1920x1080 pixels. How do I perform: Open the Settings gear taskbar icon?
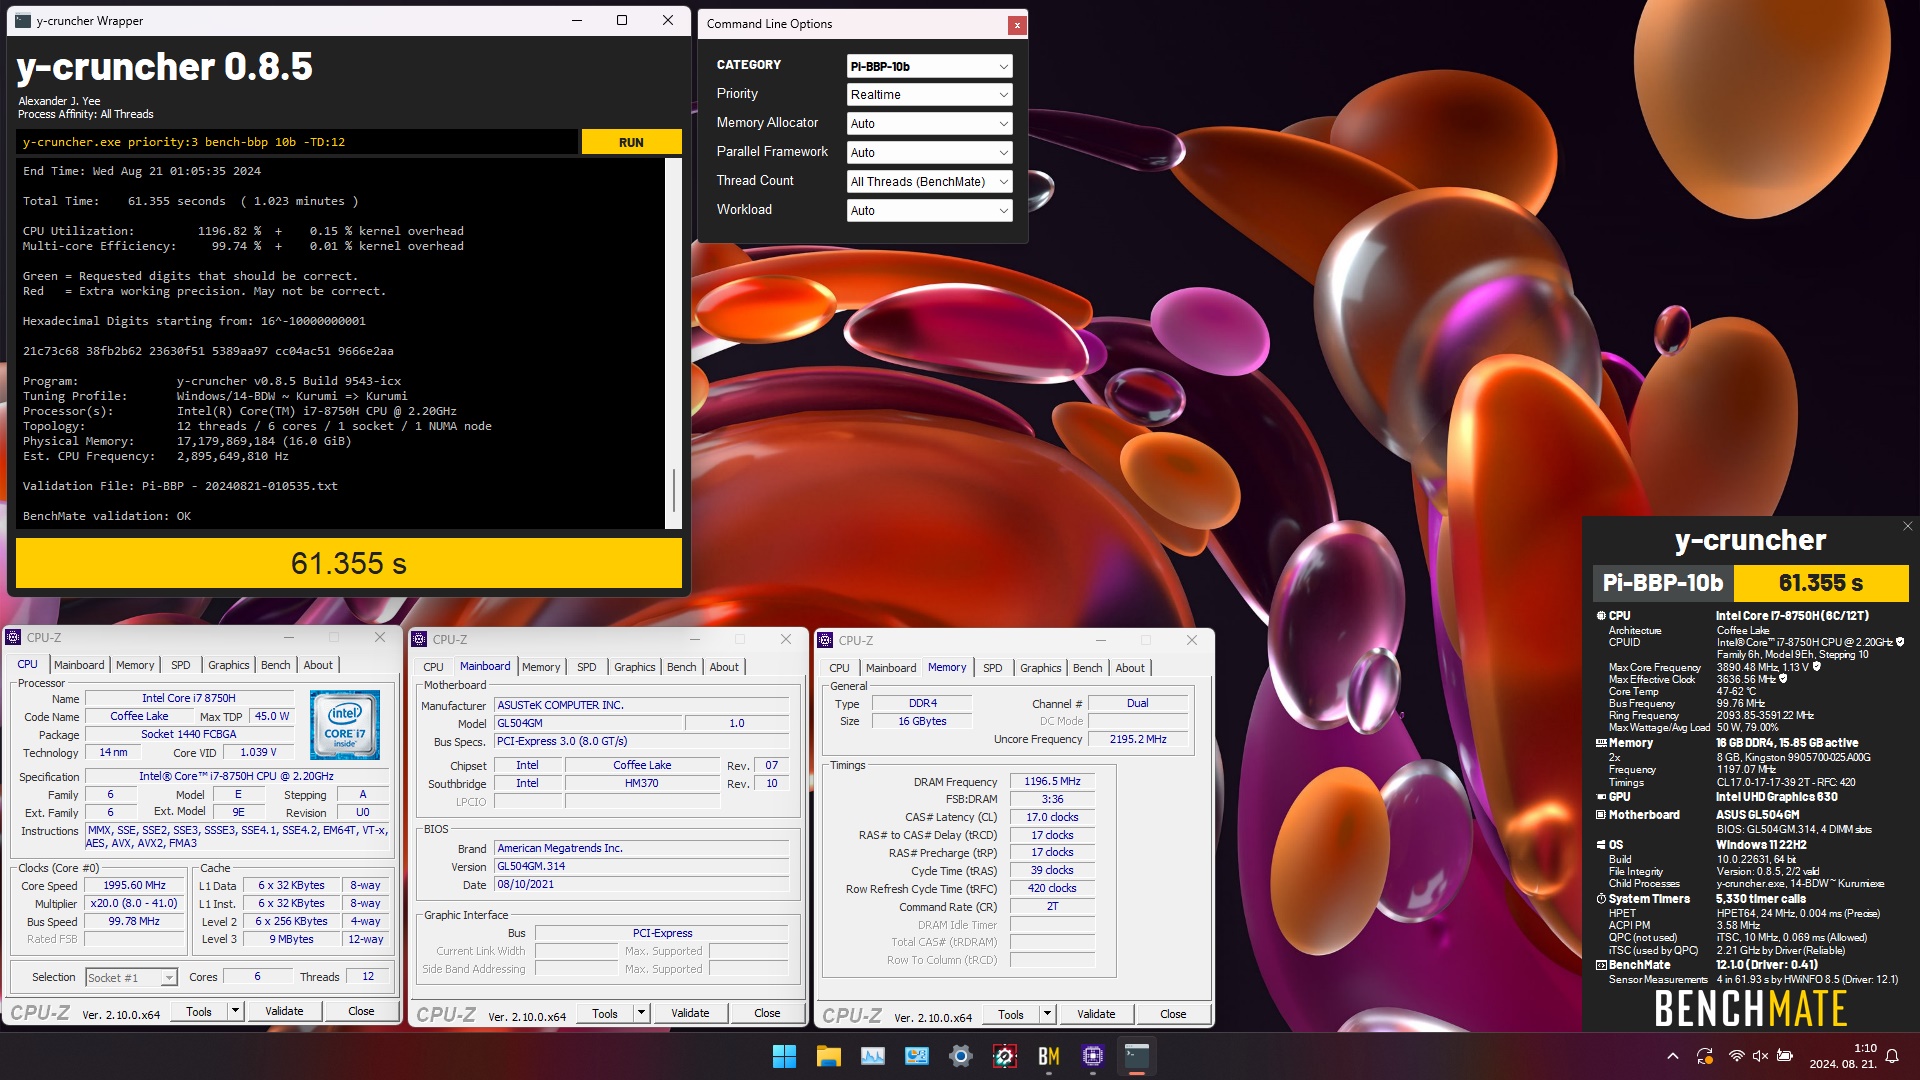click(961, 1056)
